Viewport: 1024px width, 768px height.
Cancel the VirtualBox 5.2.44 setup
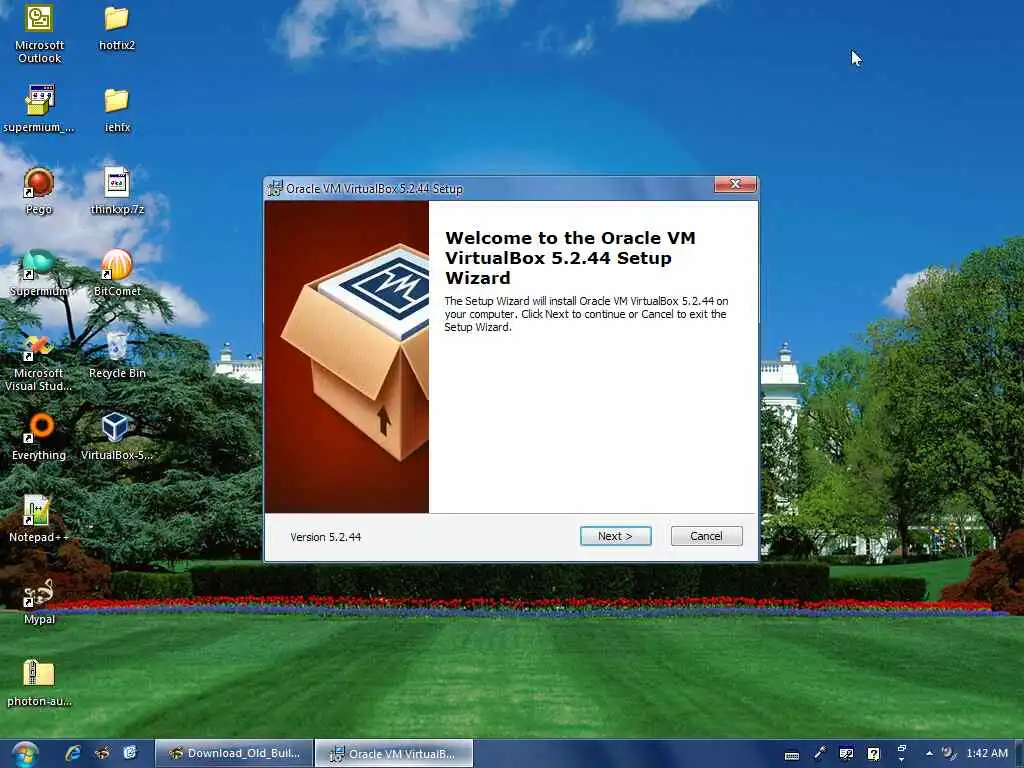click(x=707, y=536)
